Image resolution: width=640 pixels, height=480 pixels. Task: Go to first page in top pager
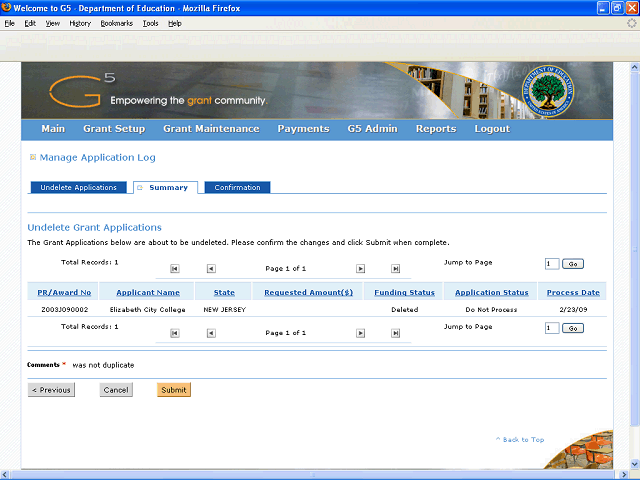pyautogui.click(x=175, y=269)
